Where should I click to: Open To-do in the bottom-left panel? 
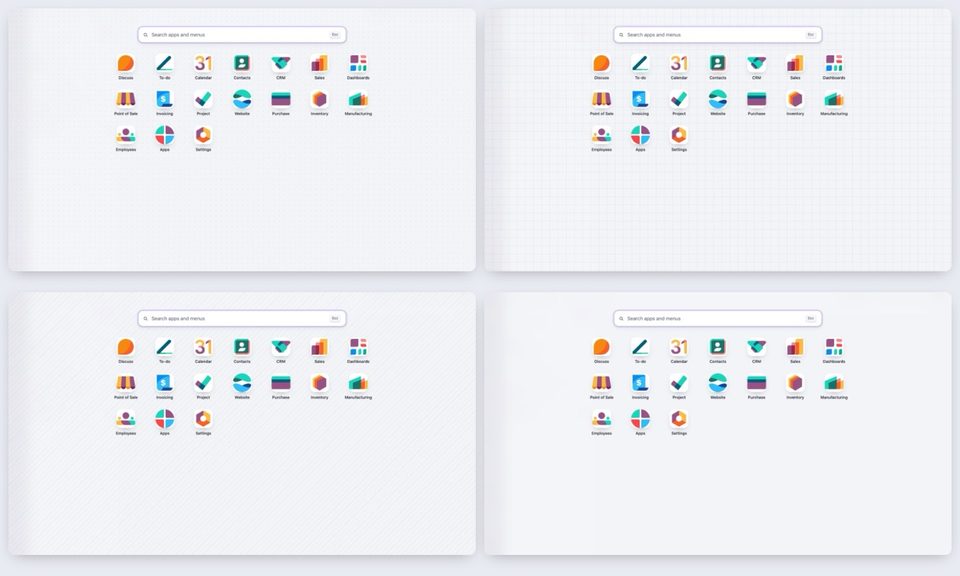165,347
